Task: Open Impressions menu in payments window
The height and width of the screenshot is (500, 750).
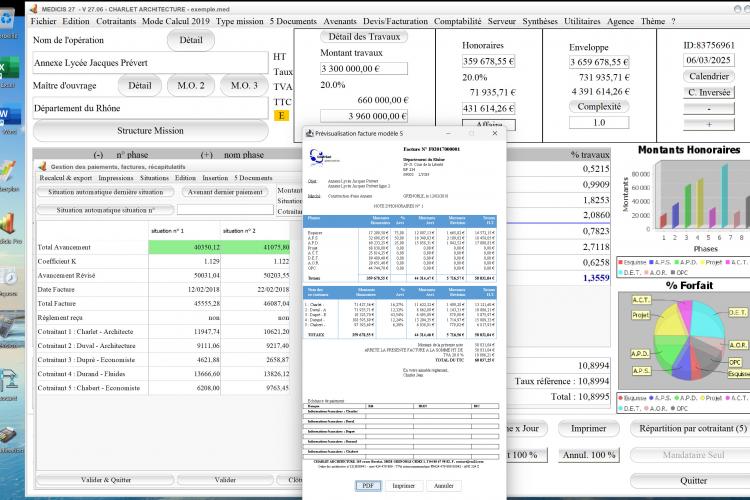Action: 116,178
